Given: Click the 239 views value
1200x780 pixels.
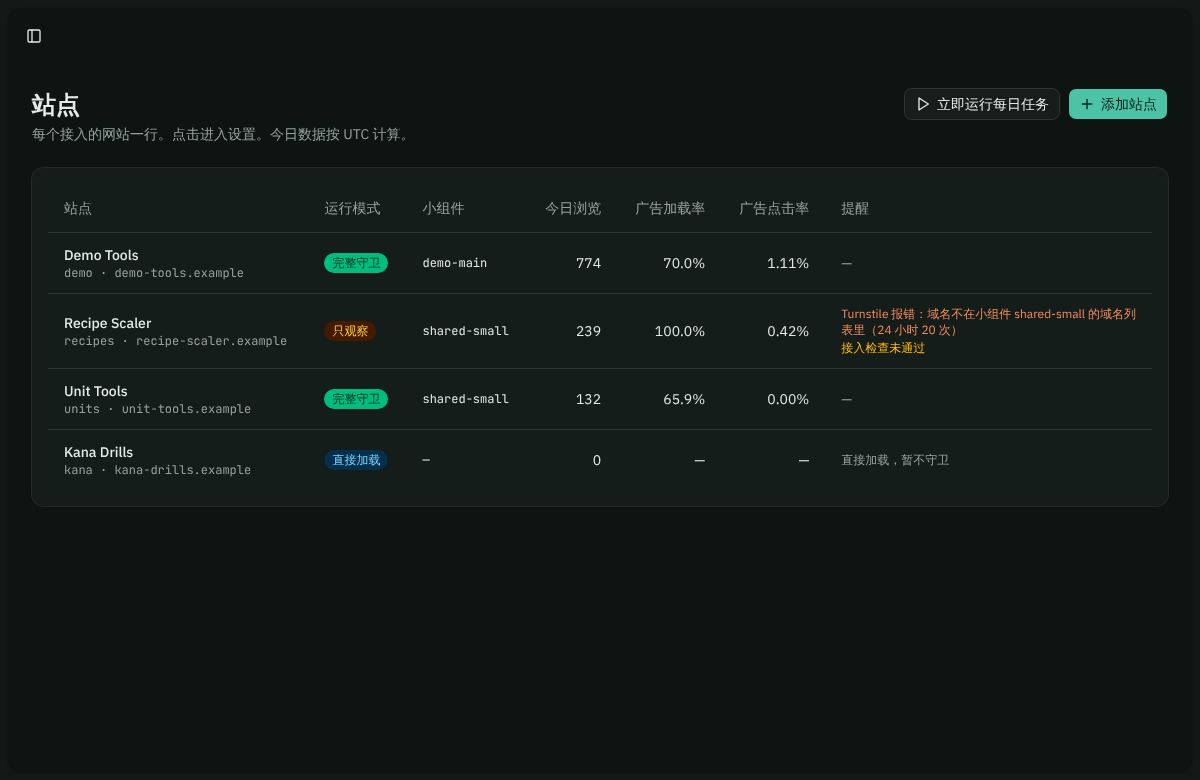Looking at the screenshot, I should 588,331.
